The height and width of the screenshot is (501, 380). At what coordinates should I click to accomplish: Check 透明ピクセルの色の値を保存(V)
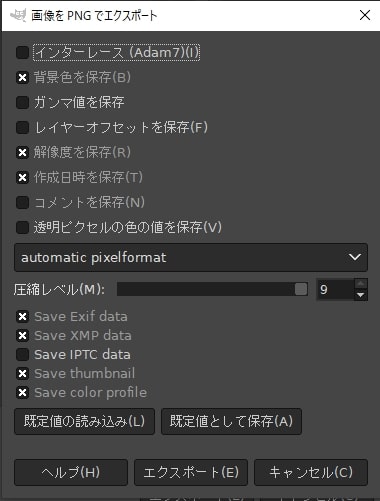[x=22, y=227]
